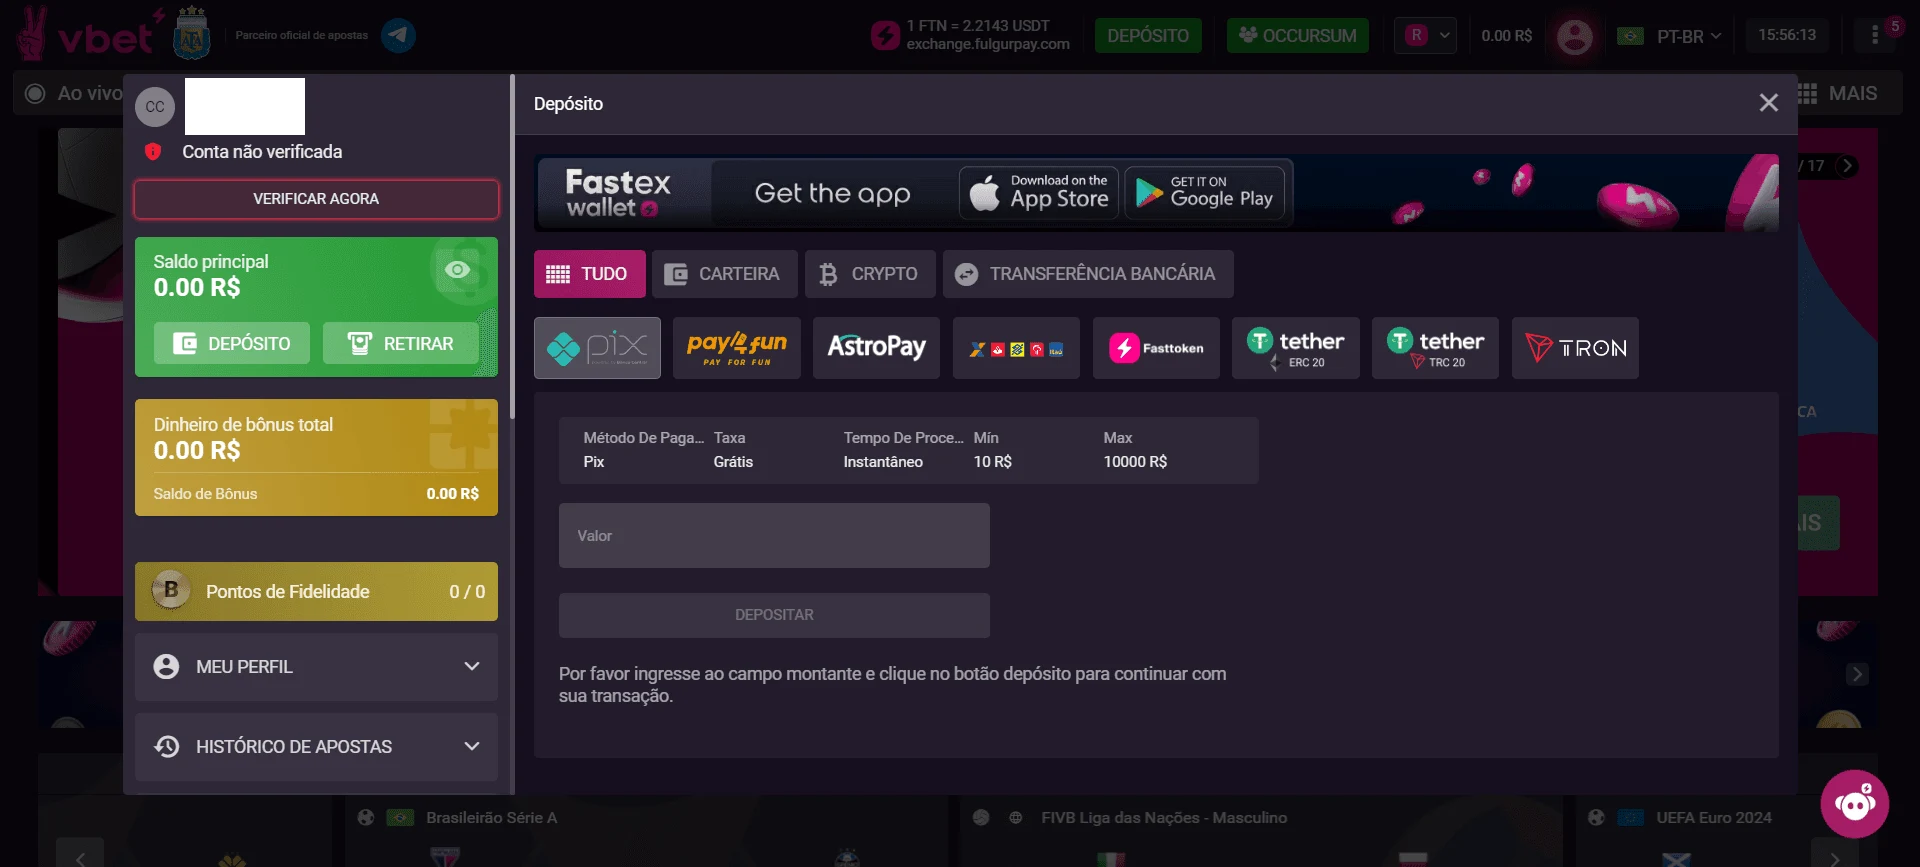Show the TUDO payment tab

(590, 274)
